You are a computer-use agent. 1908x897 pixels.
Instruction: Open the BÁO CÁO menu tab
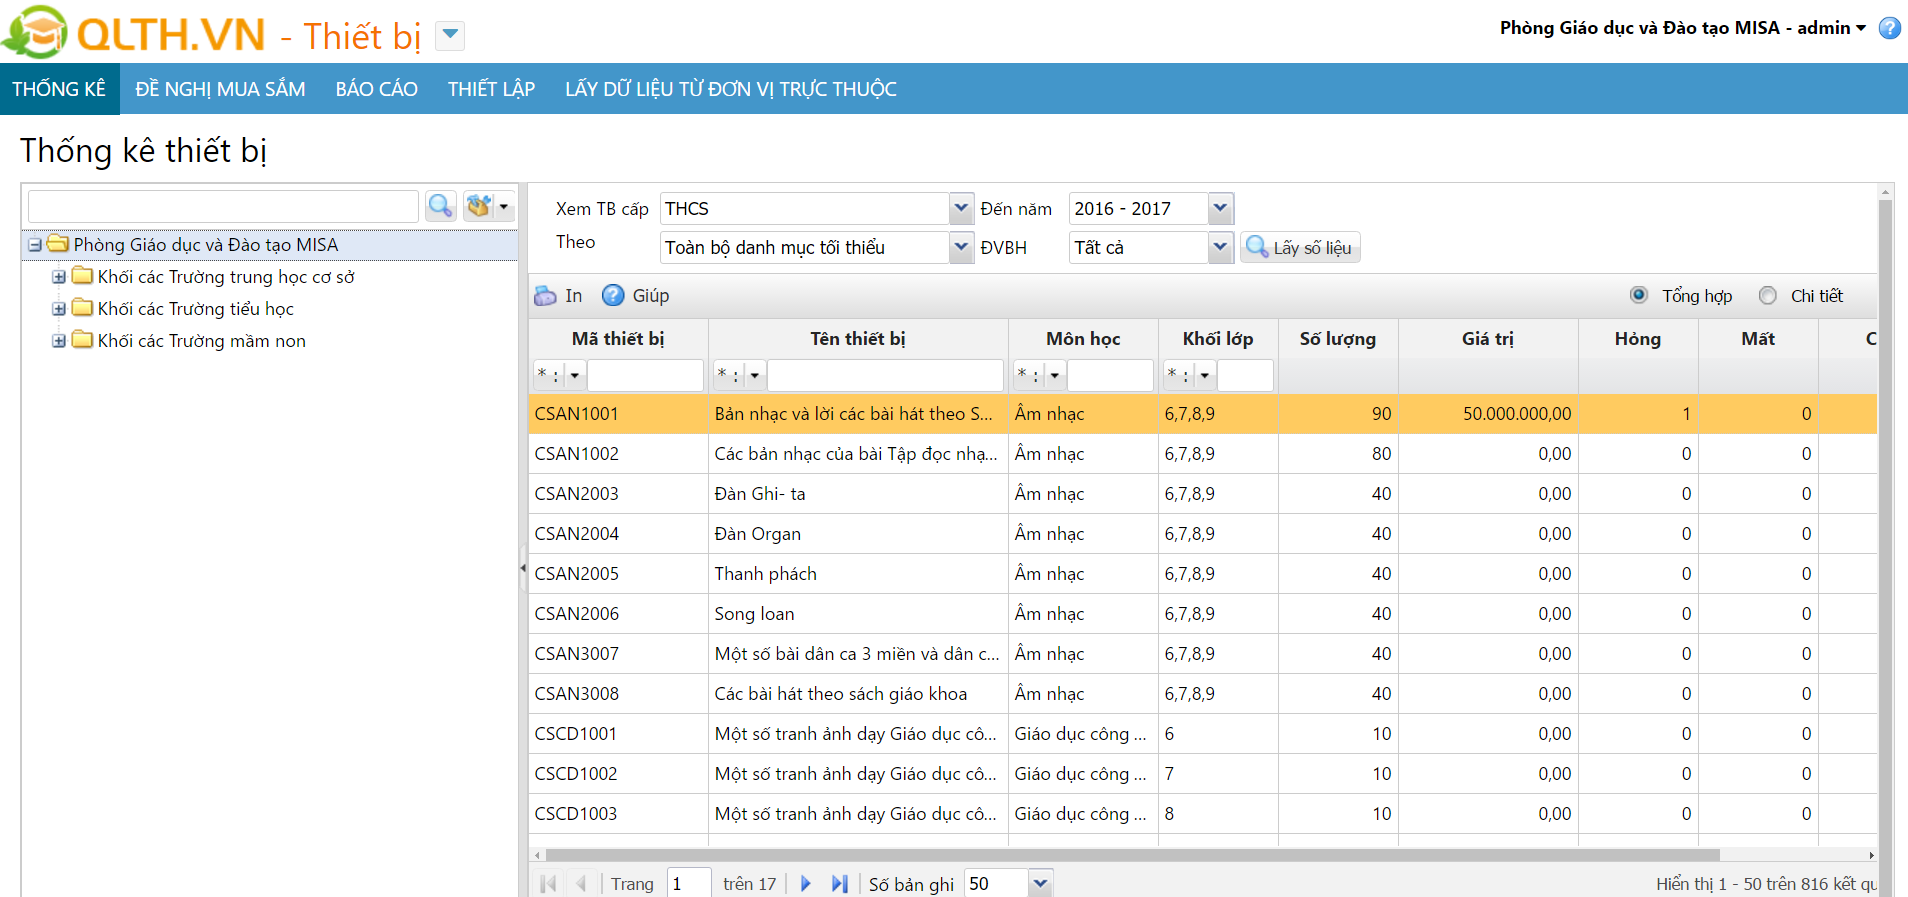coord(376,89)
